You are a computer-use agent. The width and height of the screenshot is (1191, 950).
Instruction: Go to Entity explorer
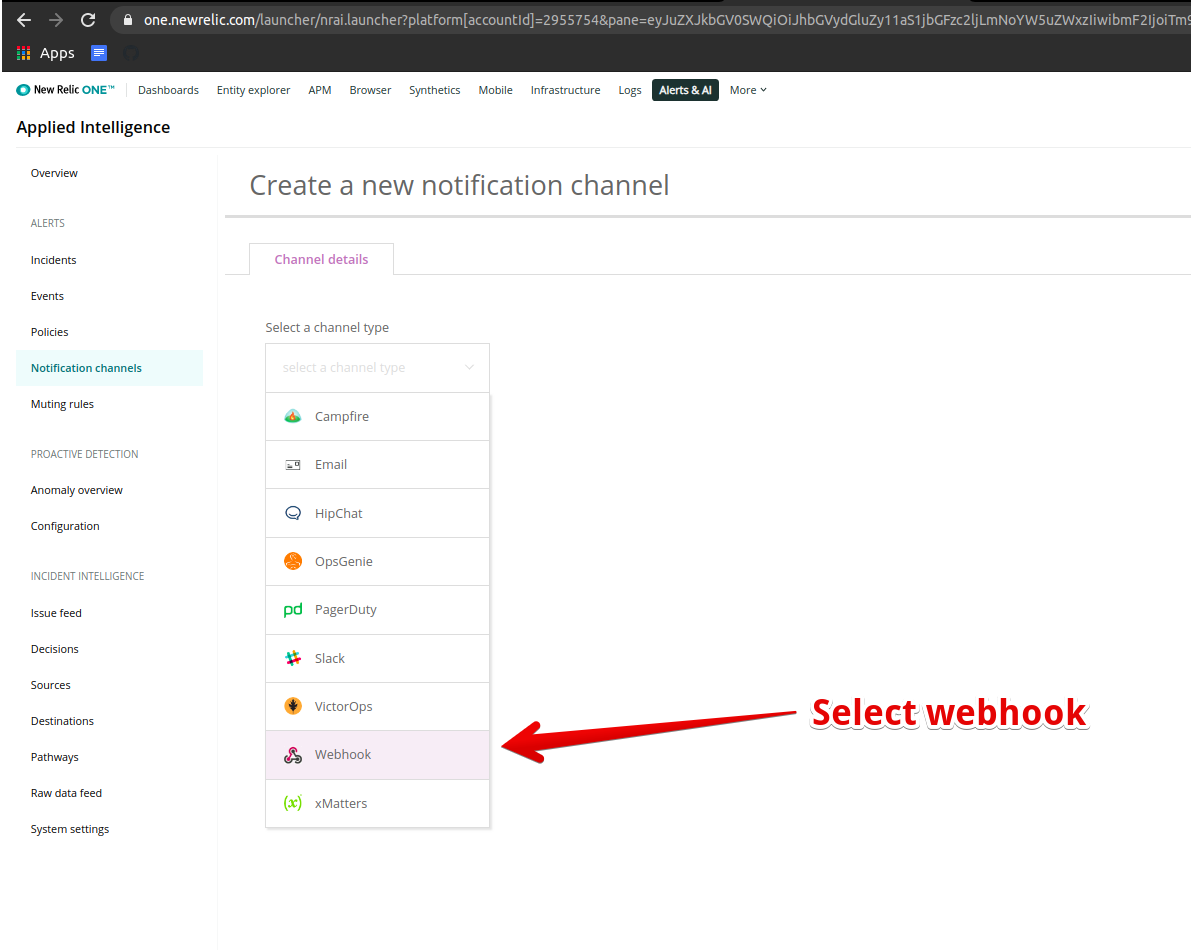click(253, 90)
